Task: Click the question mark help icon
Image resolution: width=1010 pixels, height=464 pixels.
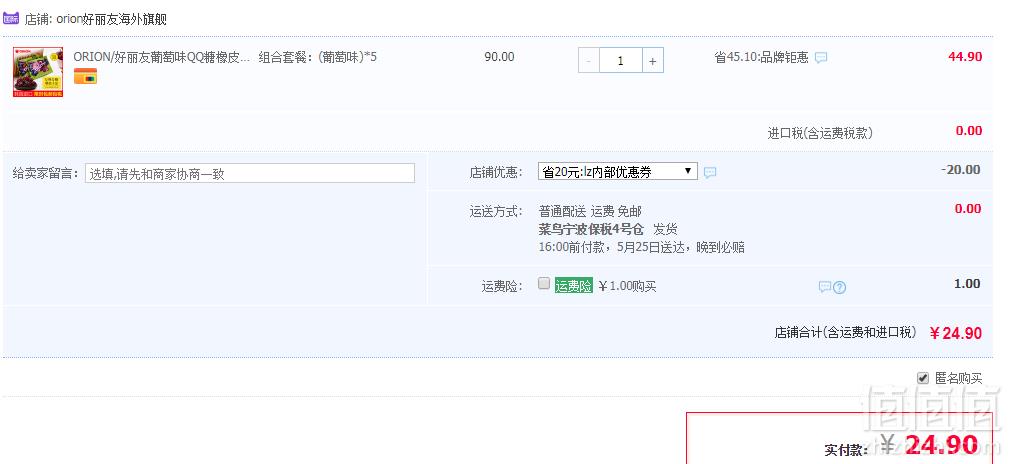Action: coord(839,287)
